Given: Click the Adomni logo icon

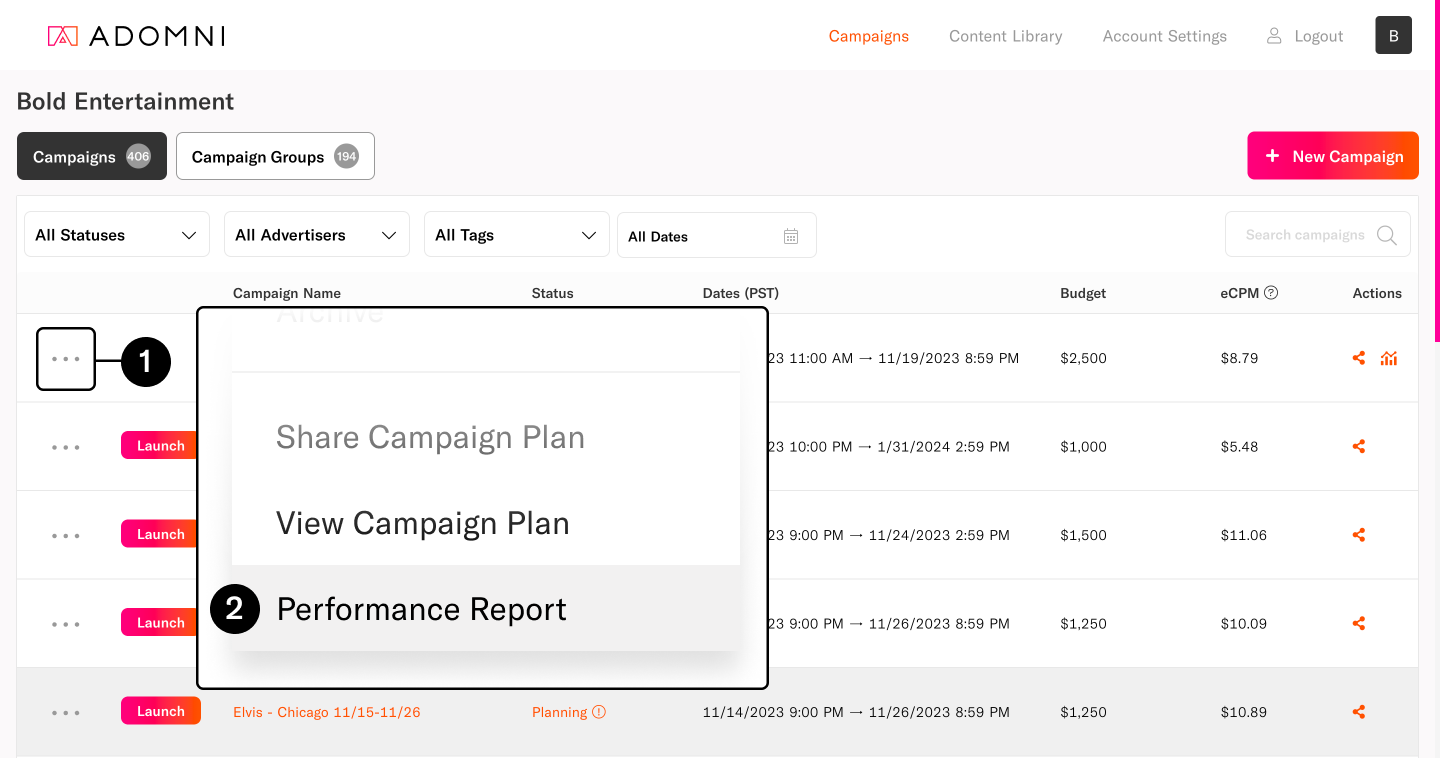Looking at the screenshot, I should pyautogui.click(x=62, y=36).
